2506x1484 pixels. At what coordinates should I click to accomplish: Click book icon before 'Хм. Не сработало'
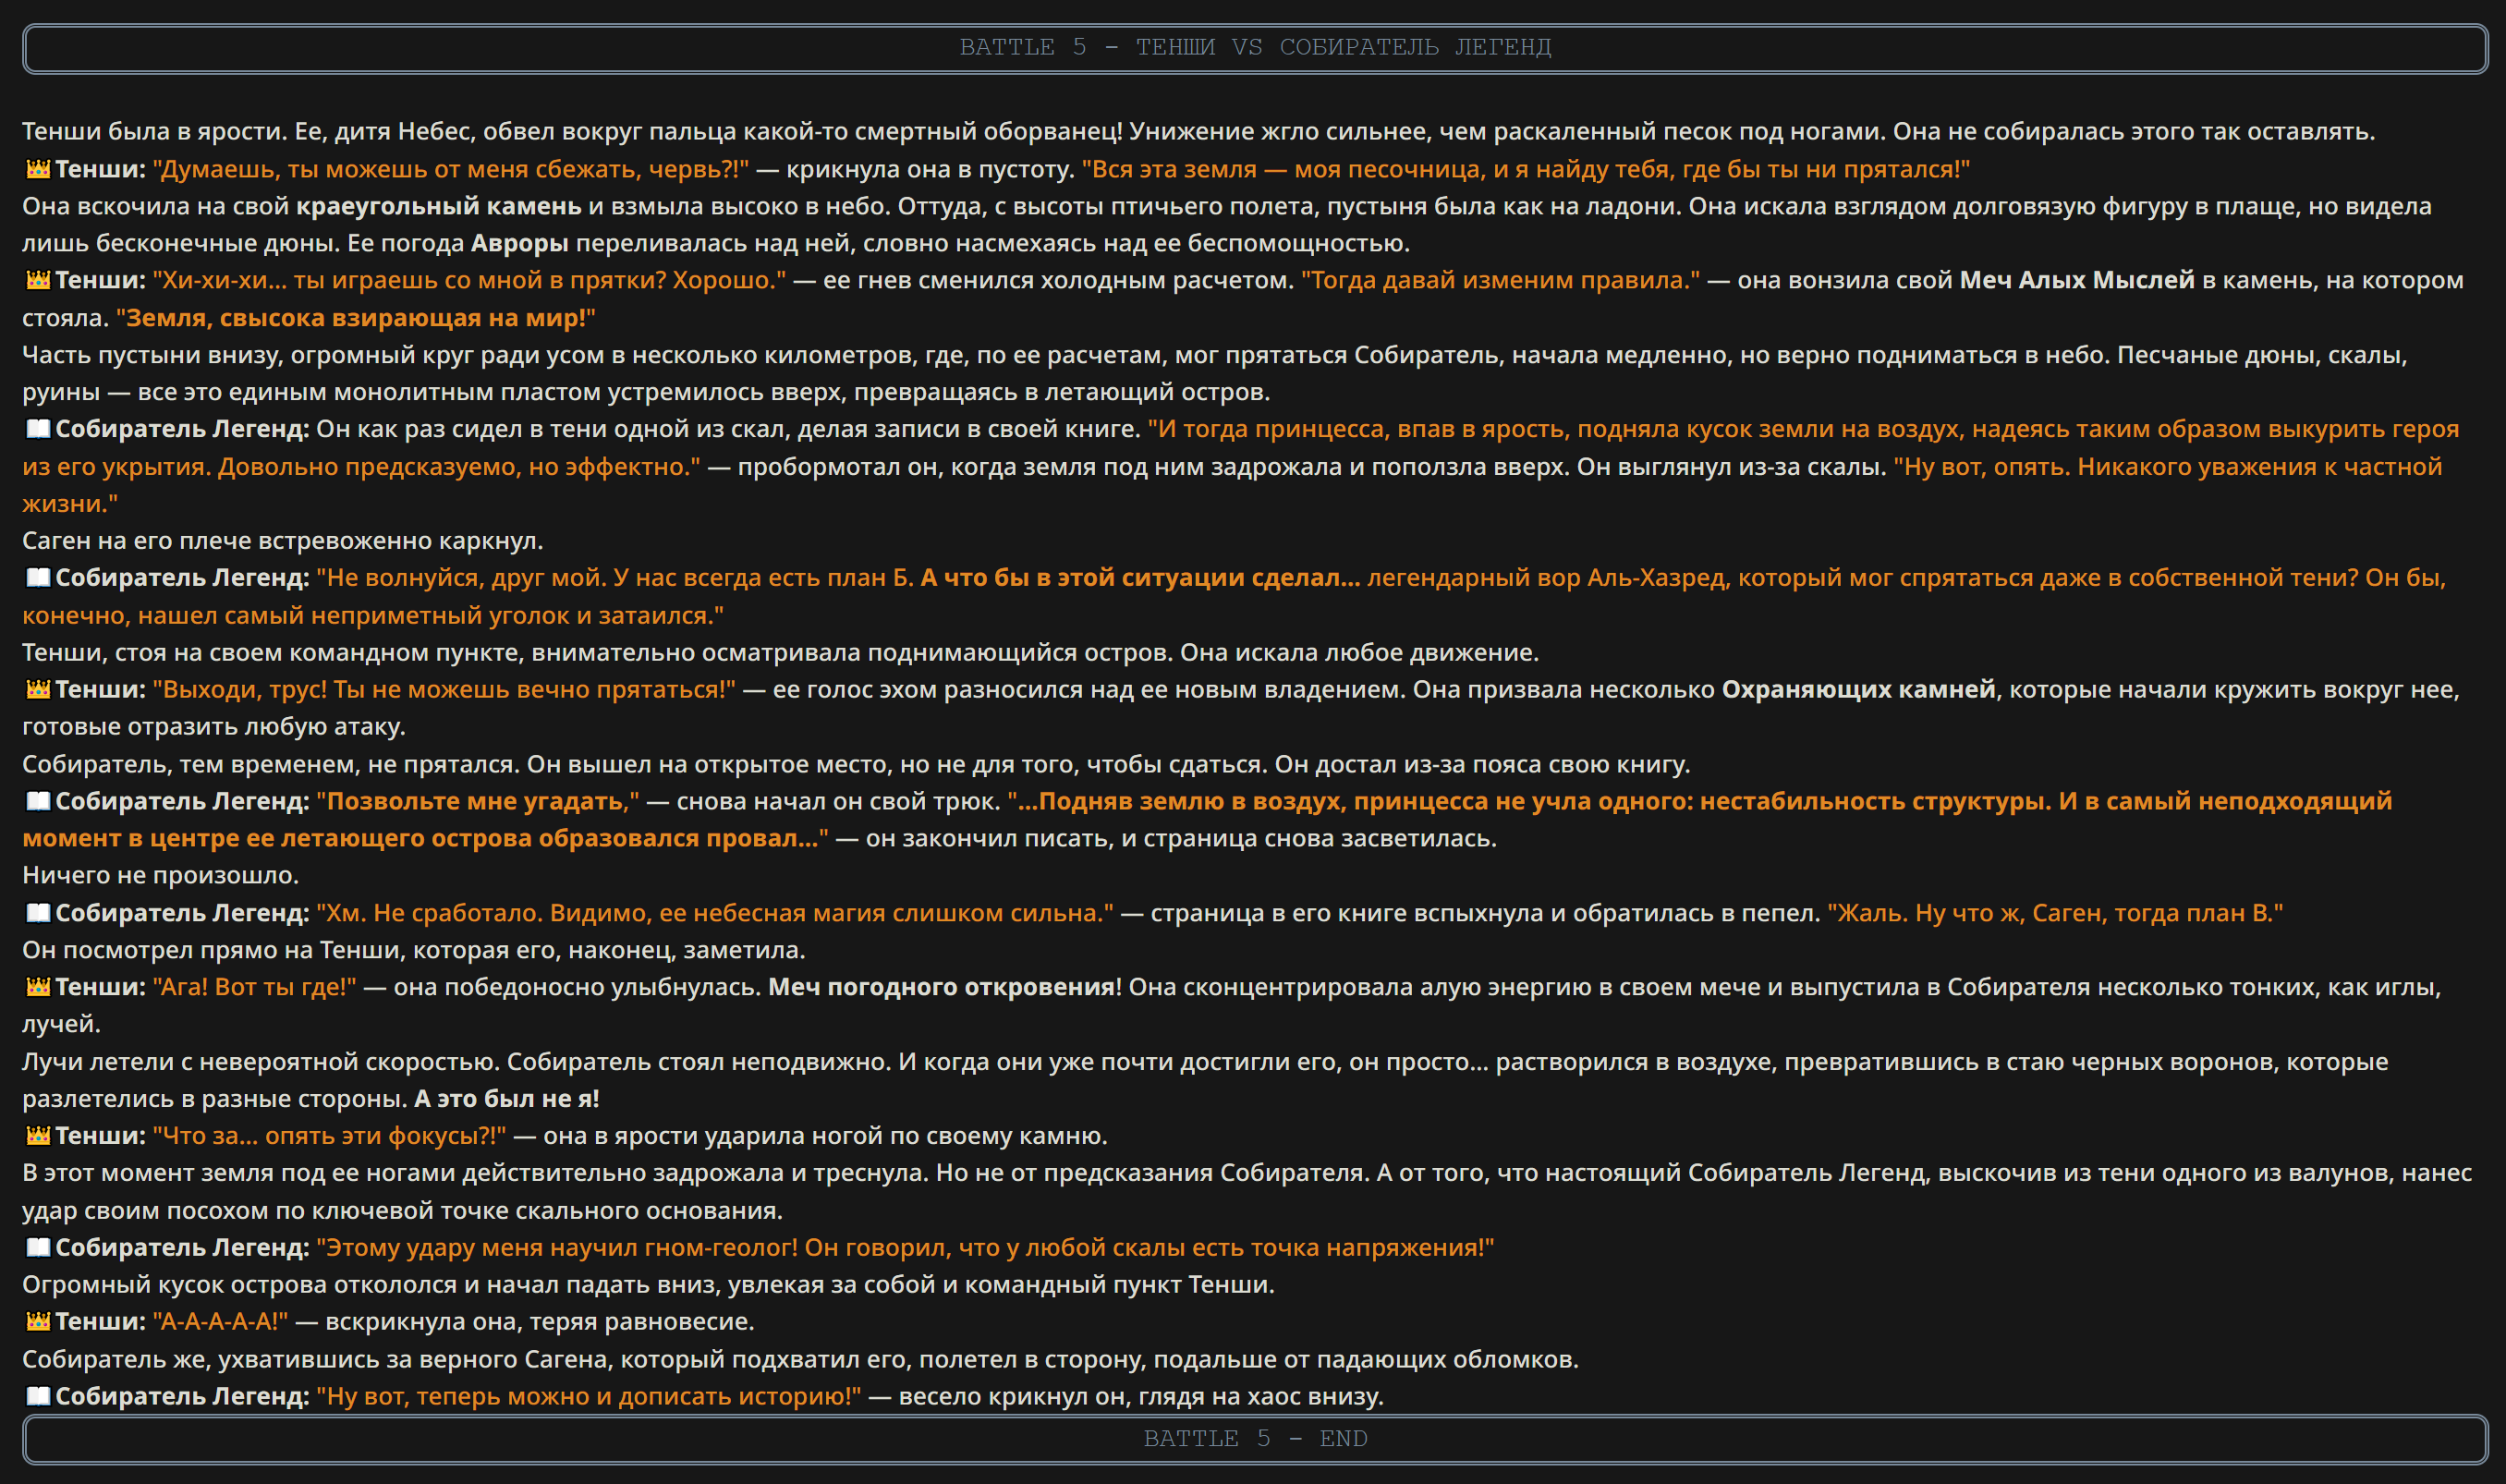coord(38,913)
